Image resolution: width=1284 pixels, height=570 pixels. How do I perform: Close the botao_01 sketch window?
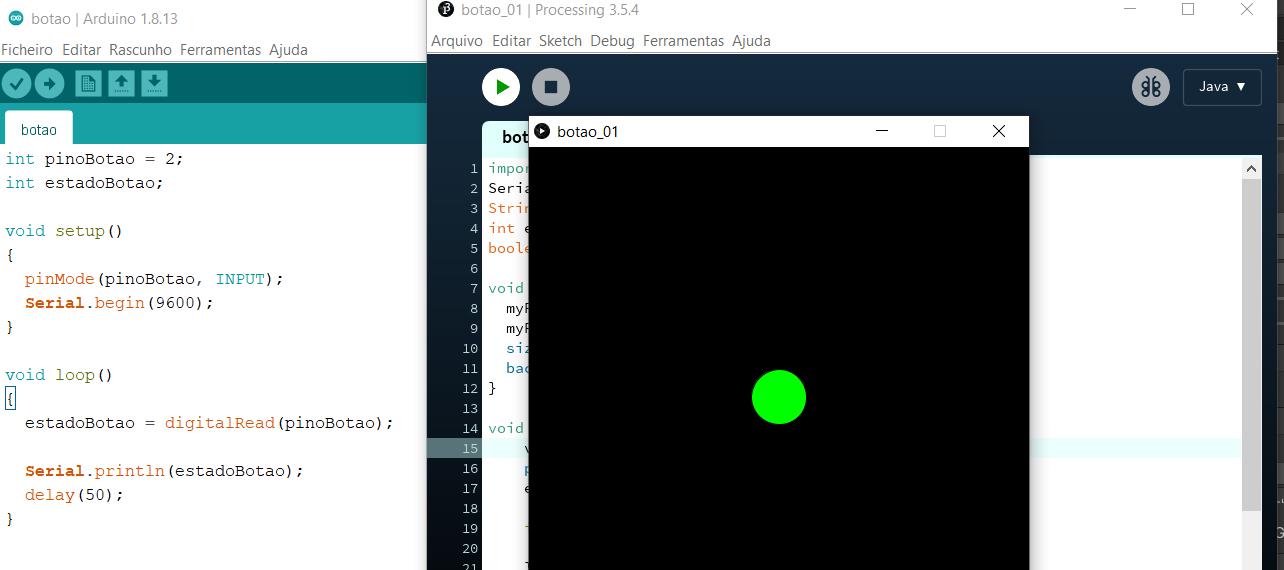(x=998, y=131)
